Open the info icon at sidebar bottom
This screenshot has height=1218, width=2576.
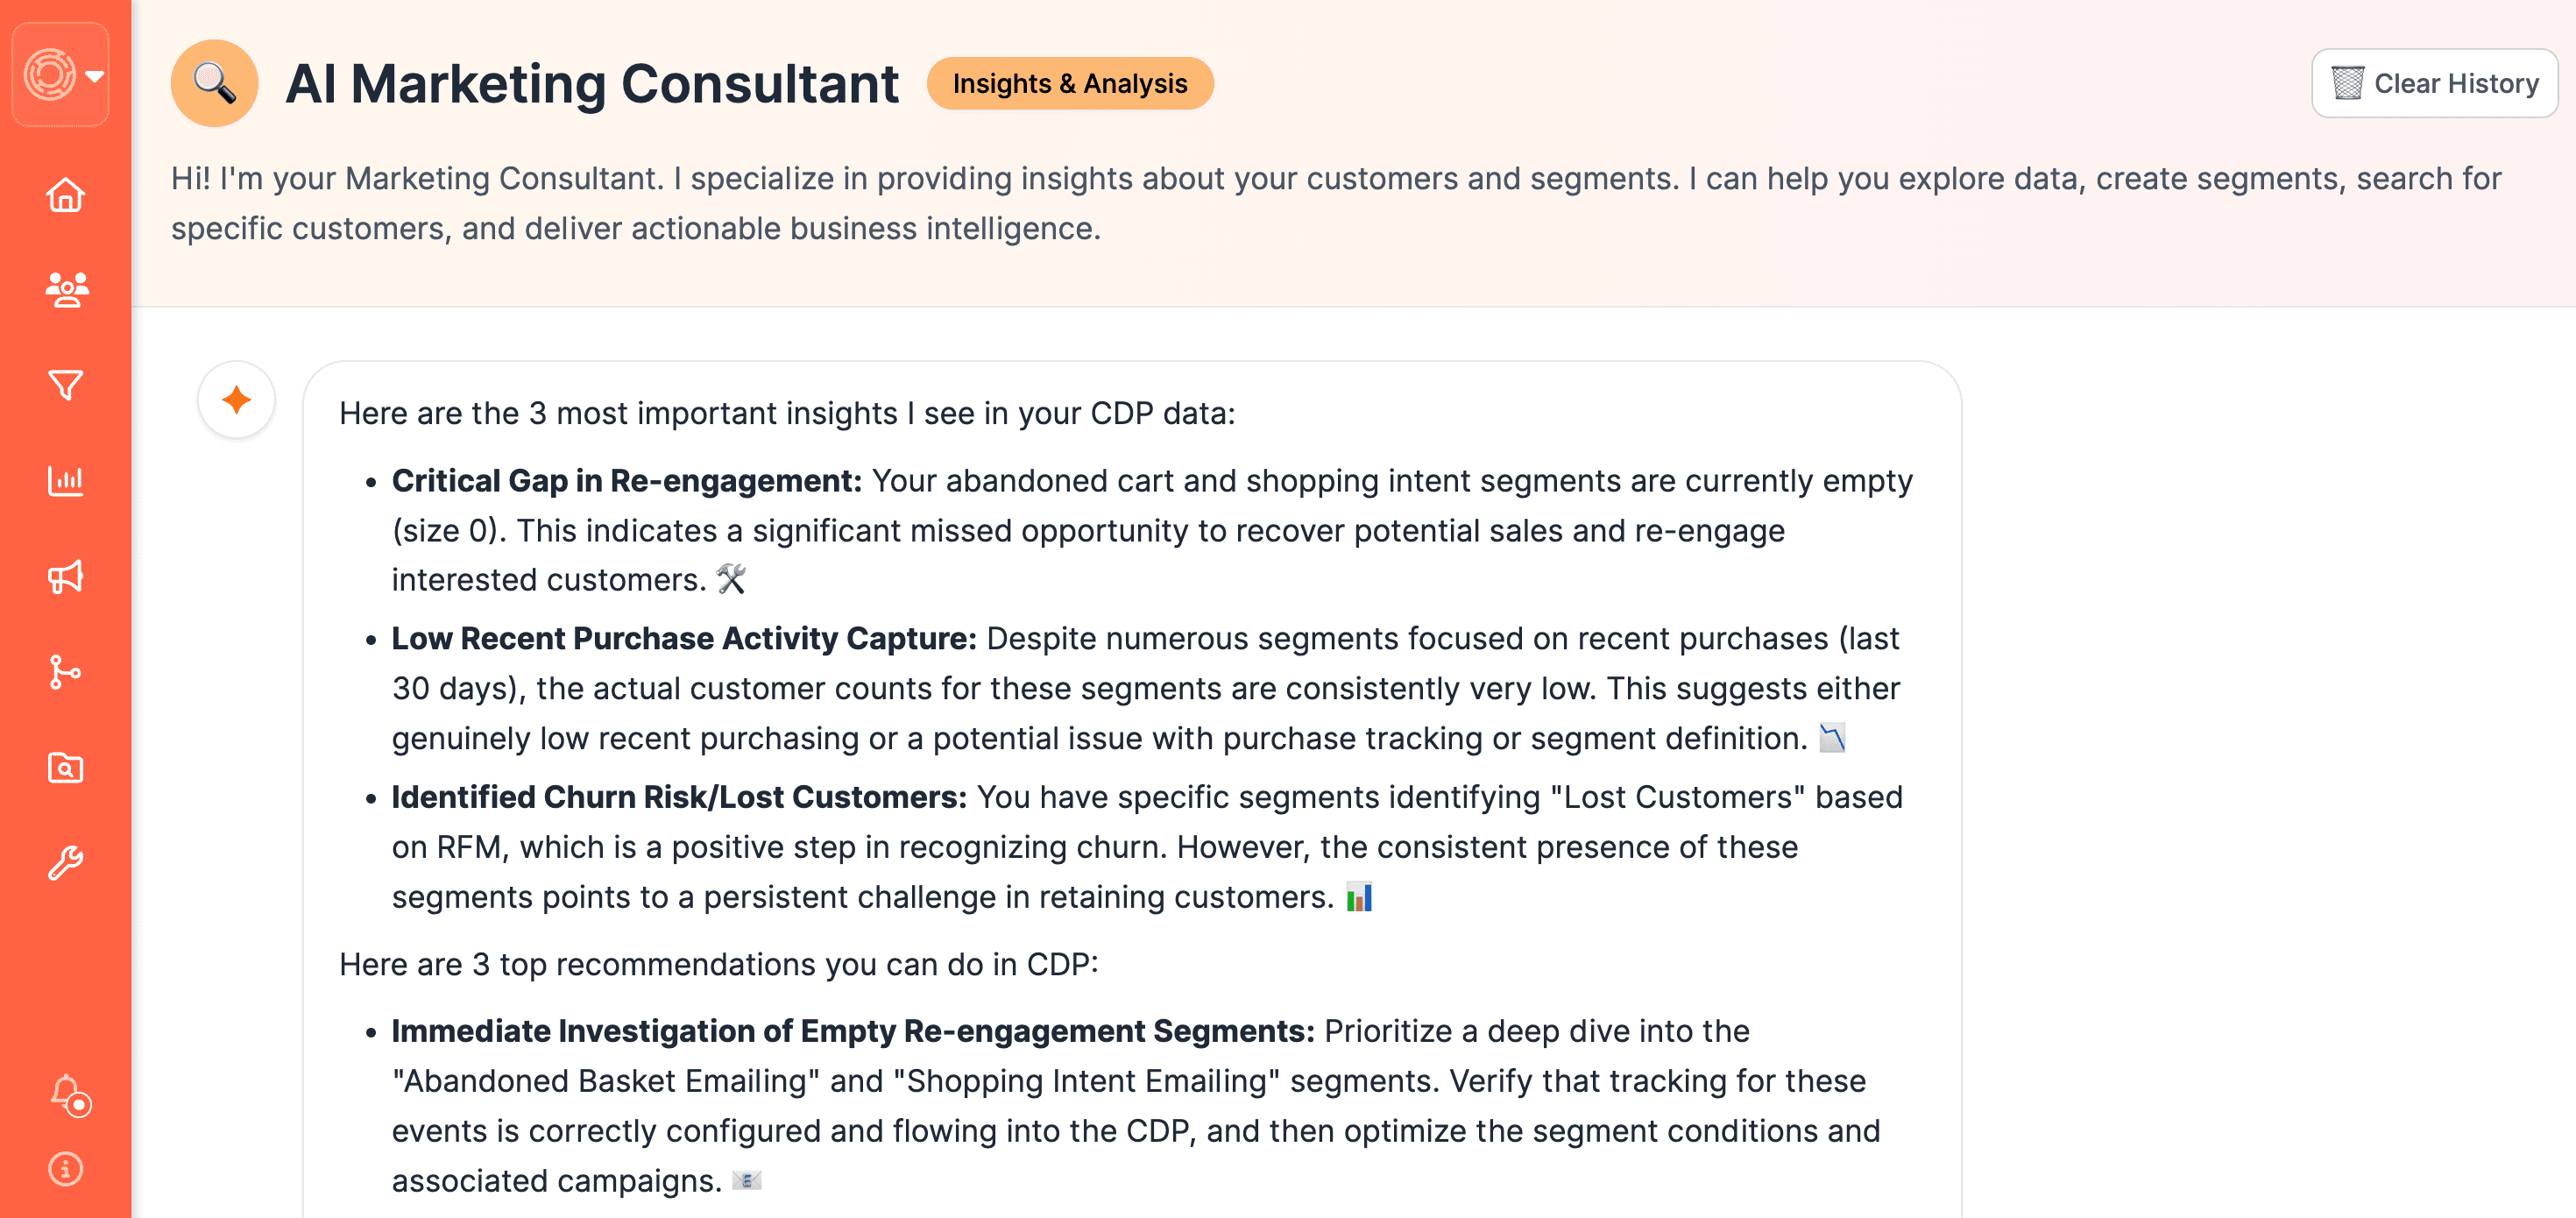pos(64,1169)
